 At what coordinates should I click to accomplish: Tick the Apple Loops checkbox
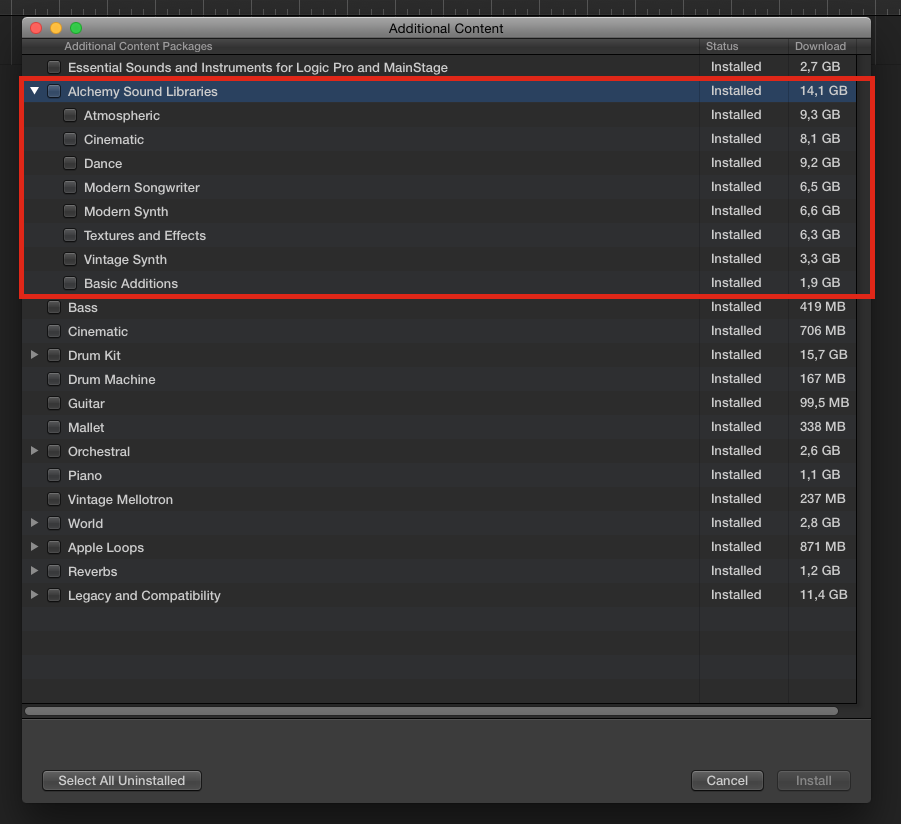tap(54, 547)
